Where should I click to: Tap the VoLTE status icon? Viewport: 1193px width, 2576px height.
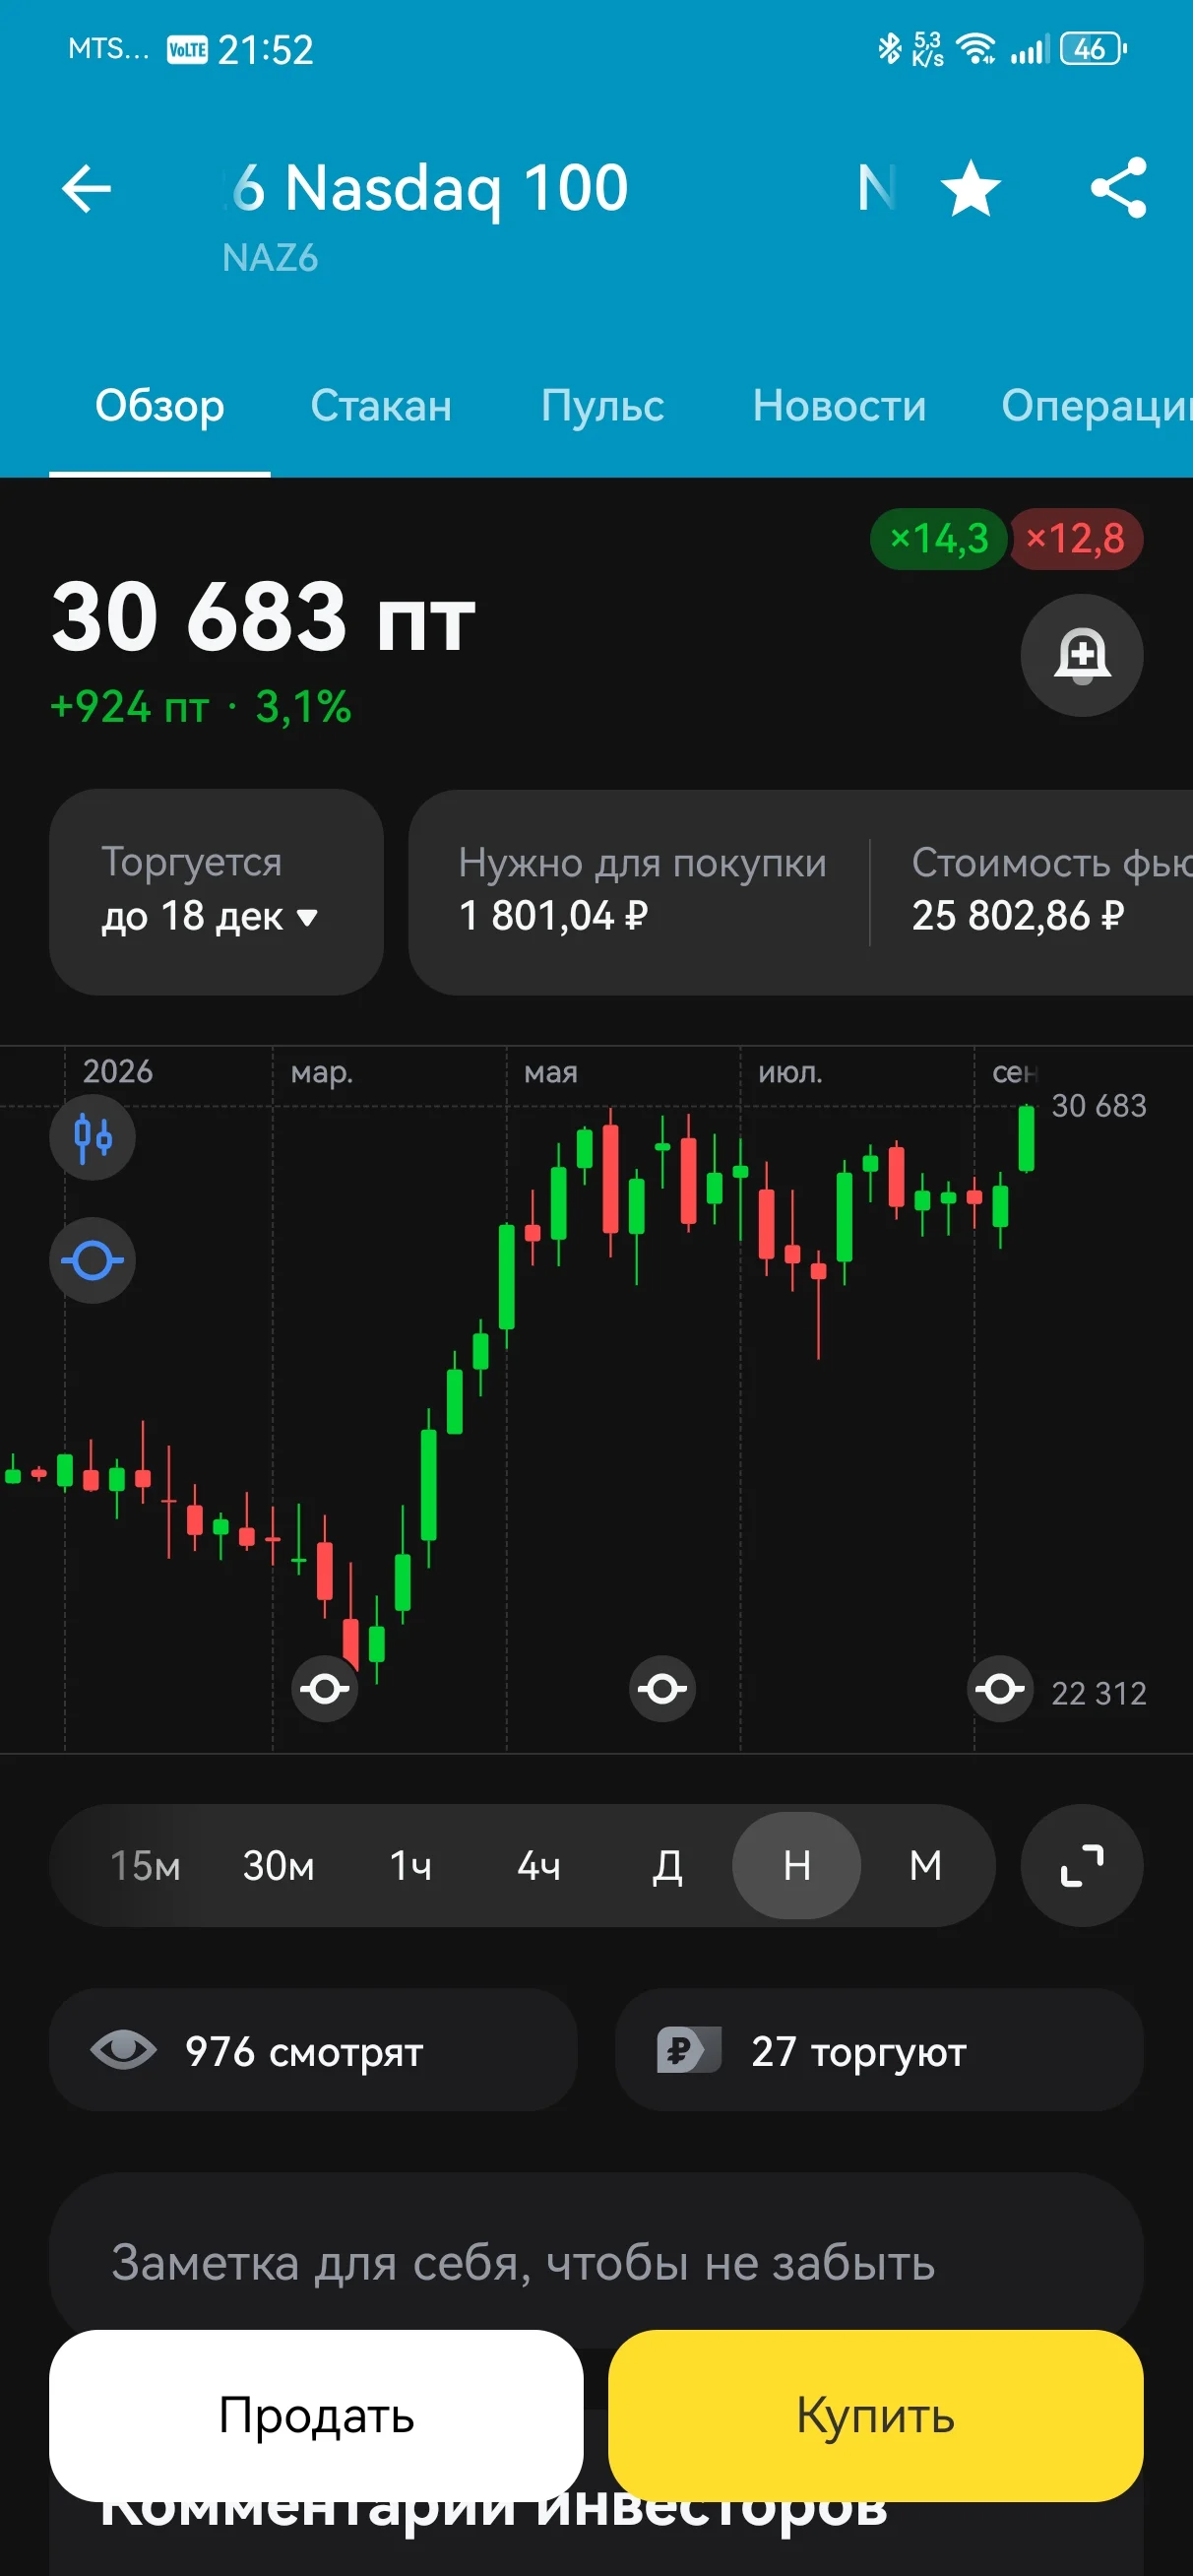187,49
